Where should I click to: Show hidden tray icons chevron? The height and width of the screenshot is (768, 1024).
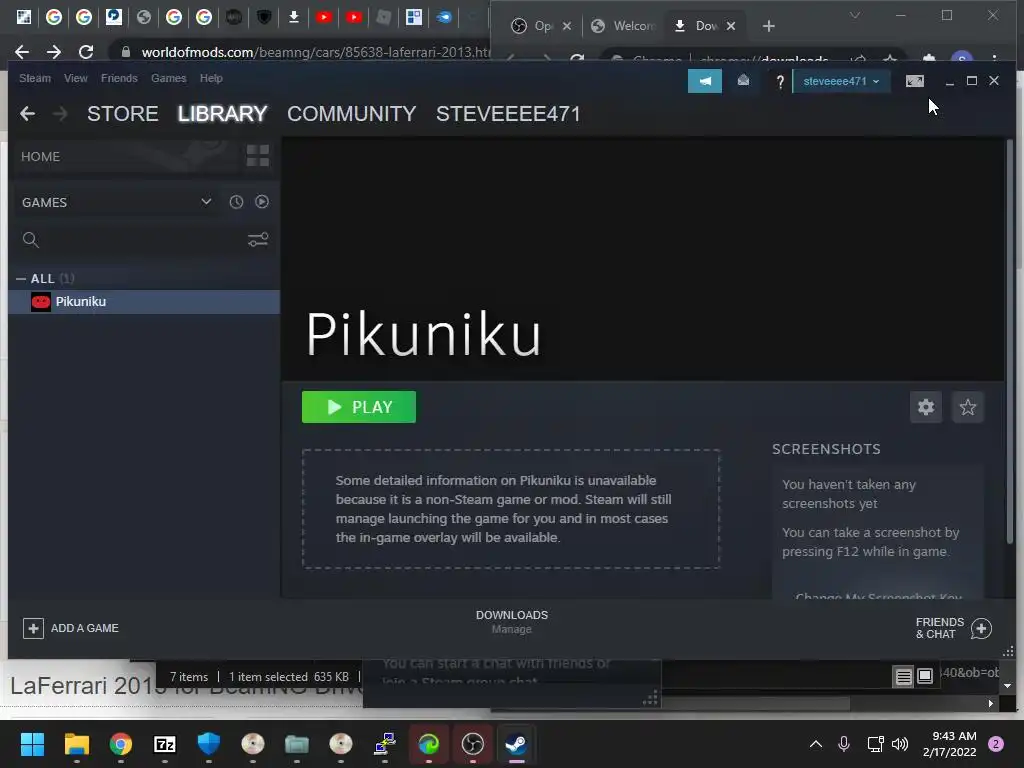click(x=816, y=744)
